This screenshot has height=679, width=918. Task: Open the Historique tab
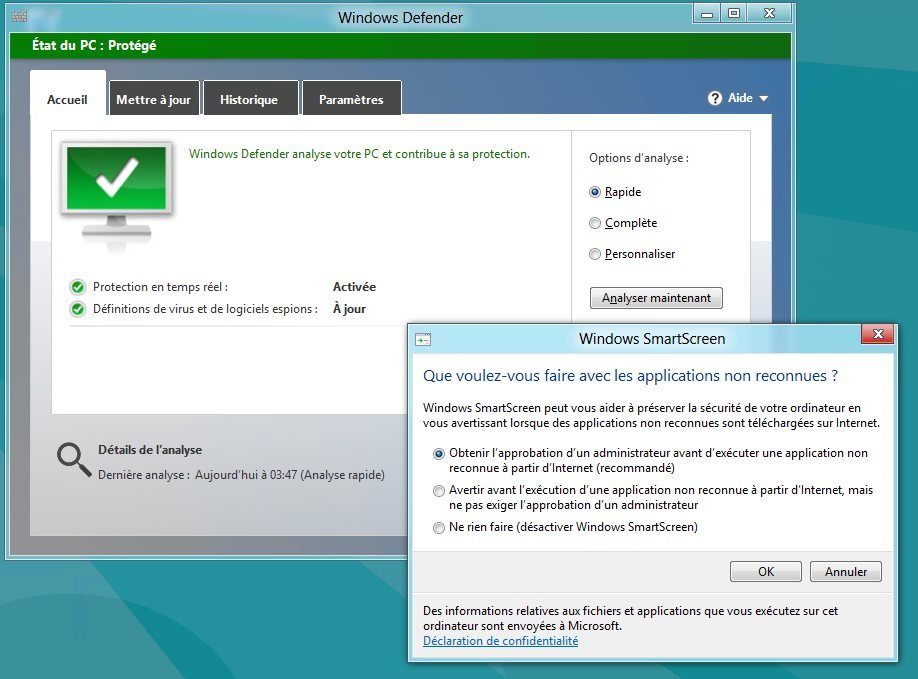[x=249, y=100]
